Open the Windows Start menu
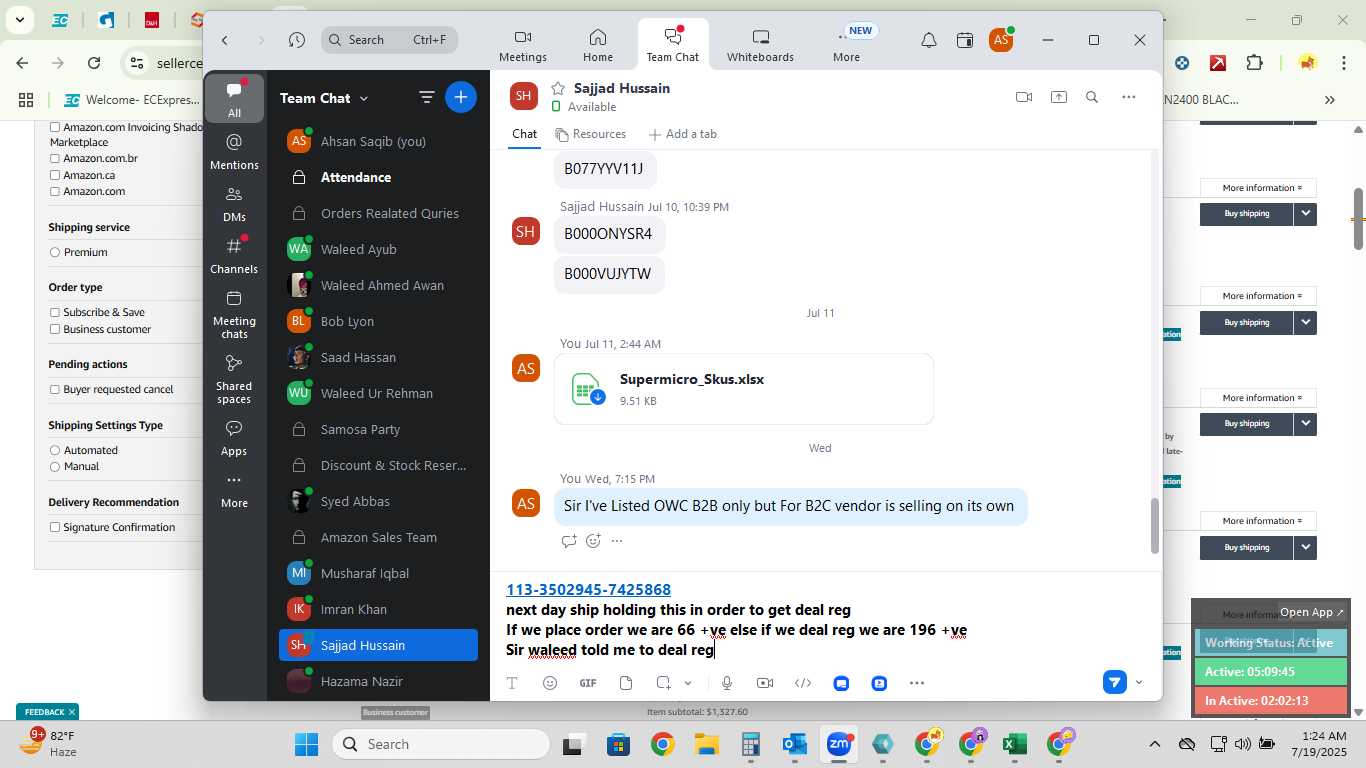 click(306, 744)
